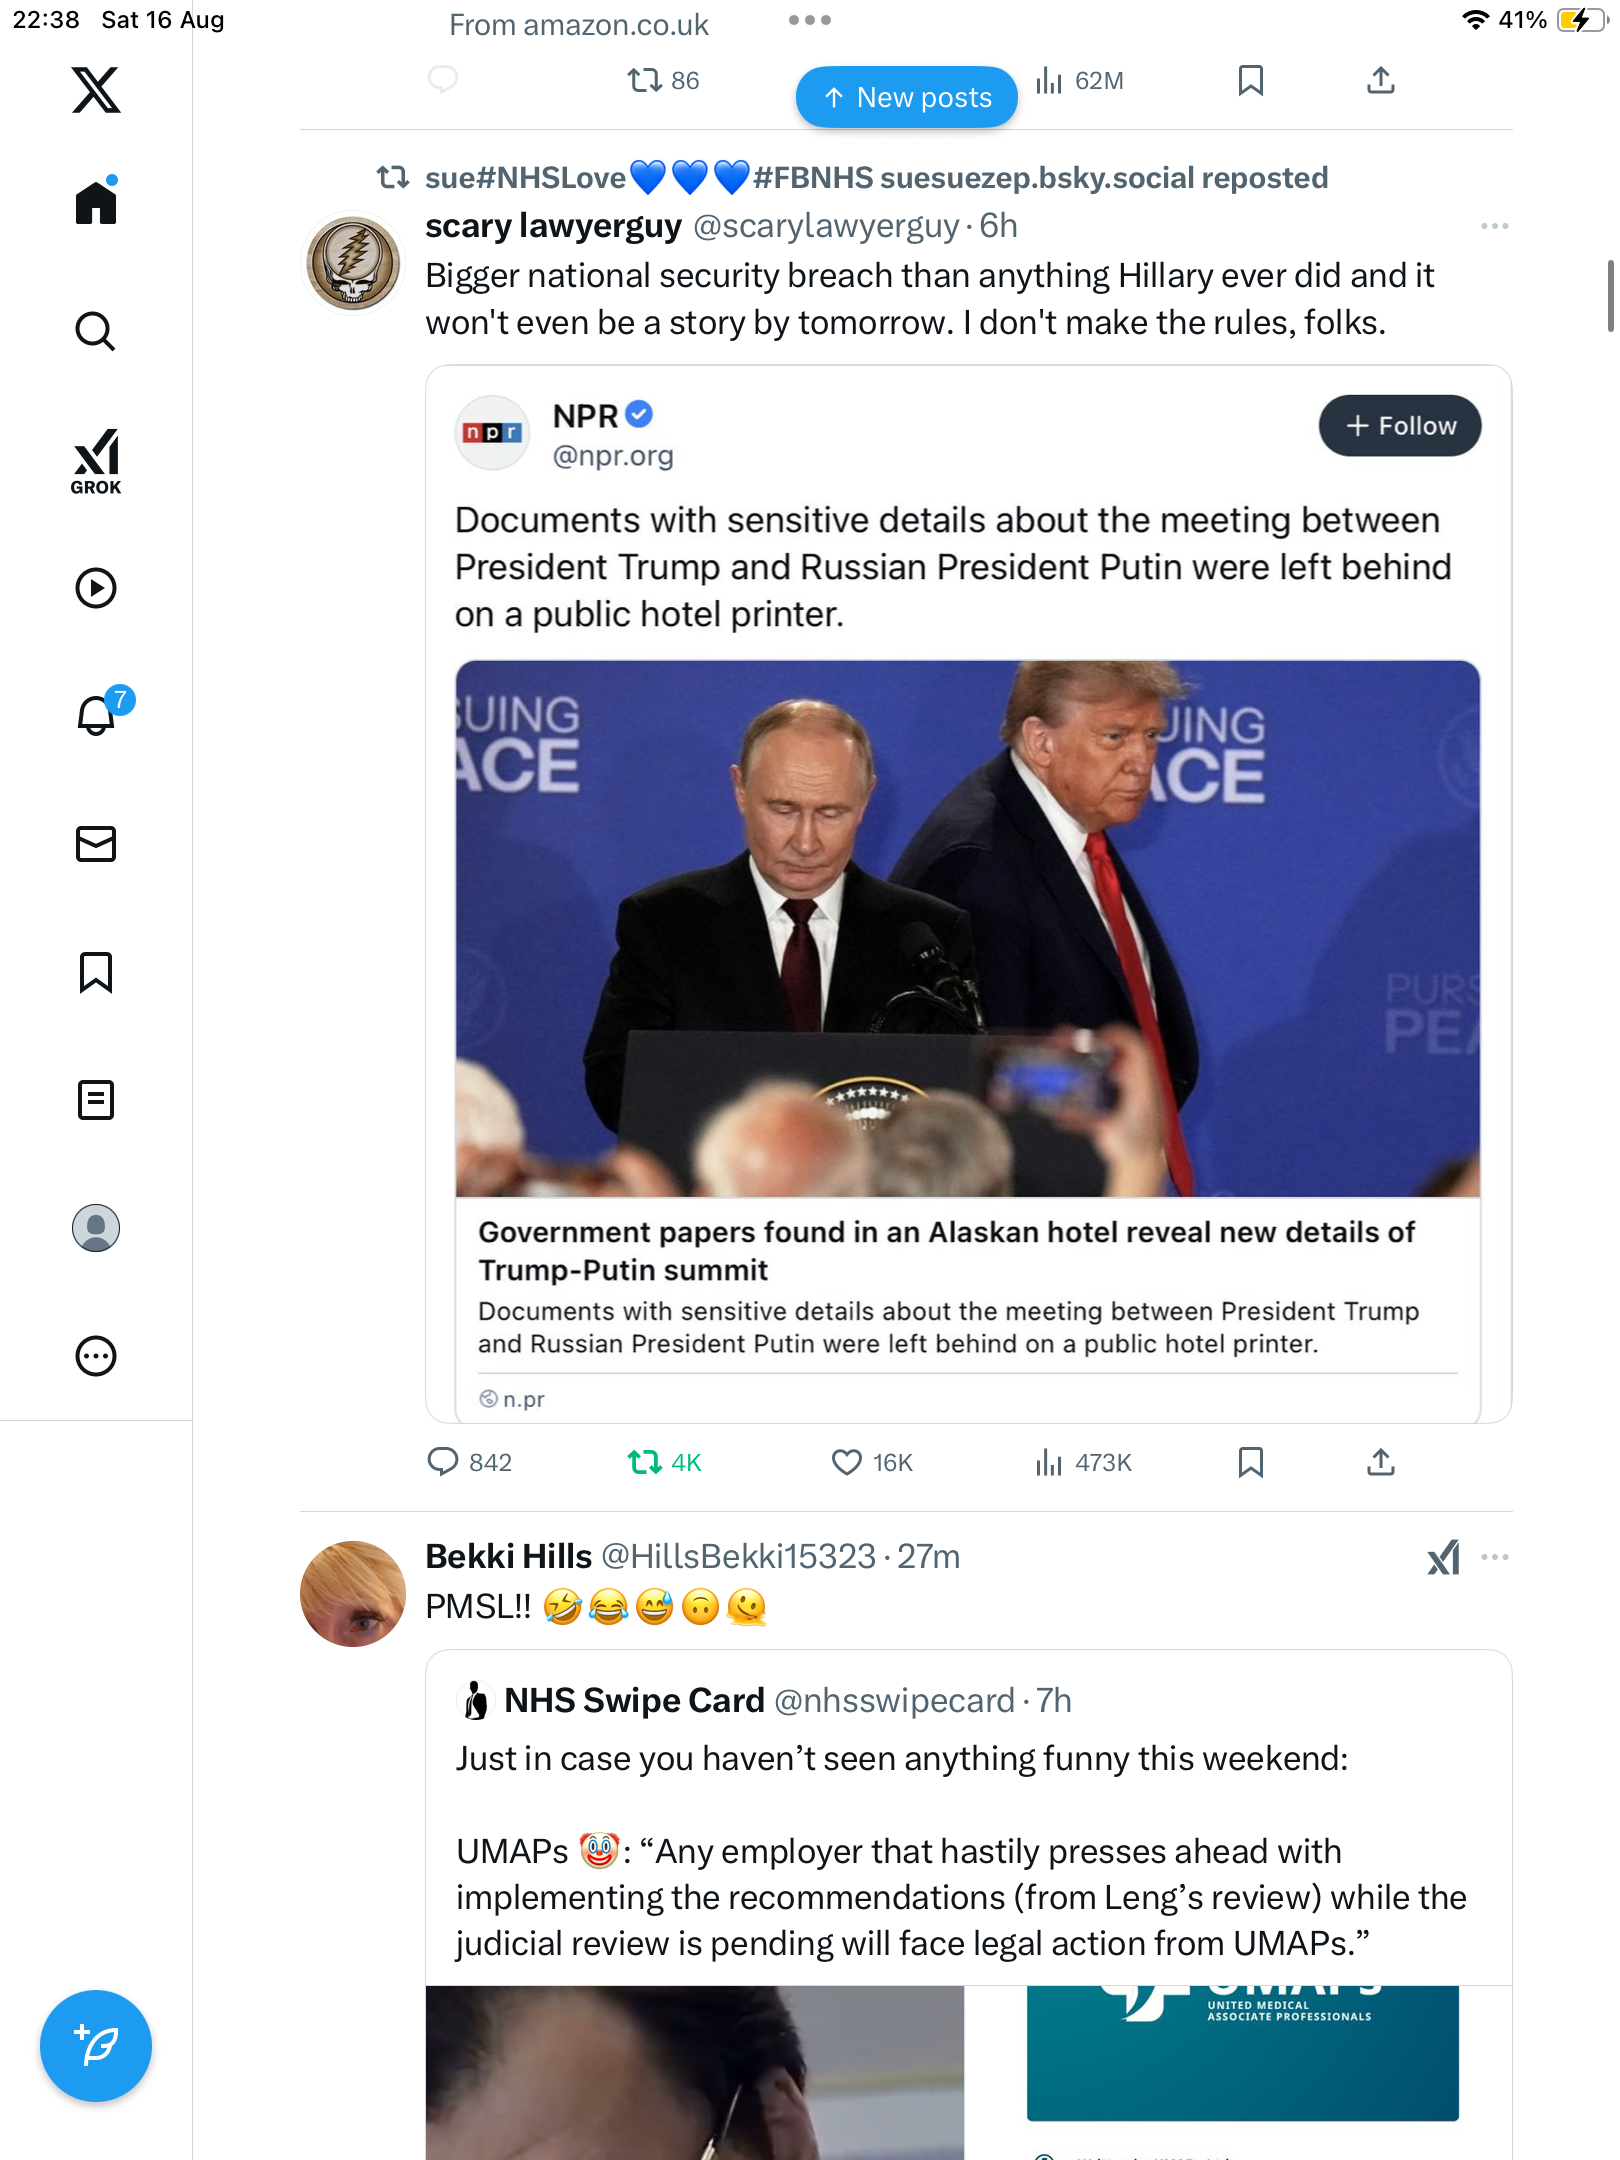This screenshot has height=2160, width=1620.
Task: Undo repost on scary lawyerguy post
Action: tap(645, 1463)
